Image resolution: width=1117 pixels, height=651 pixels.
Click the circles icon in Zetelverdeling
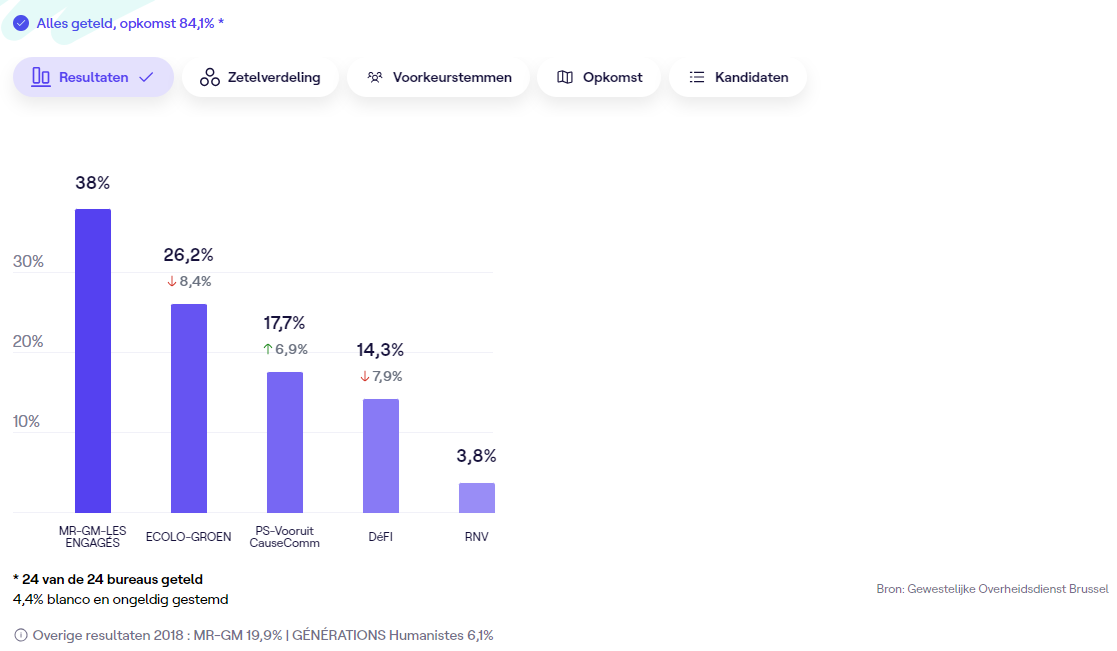[x=210, y=77]
